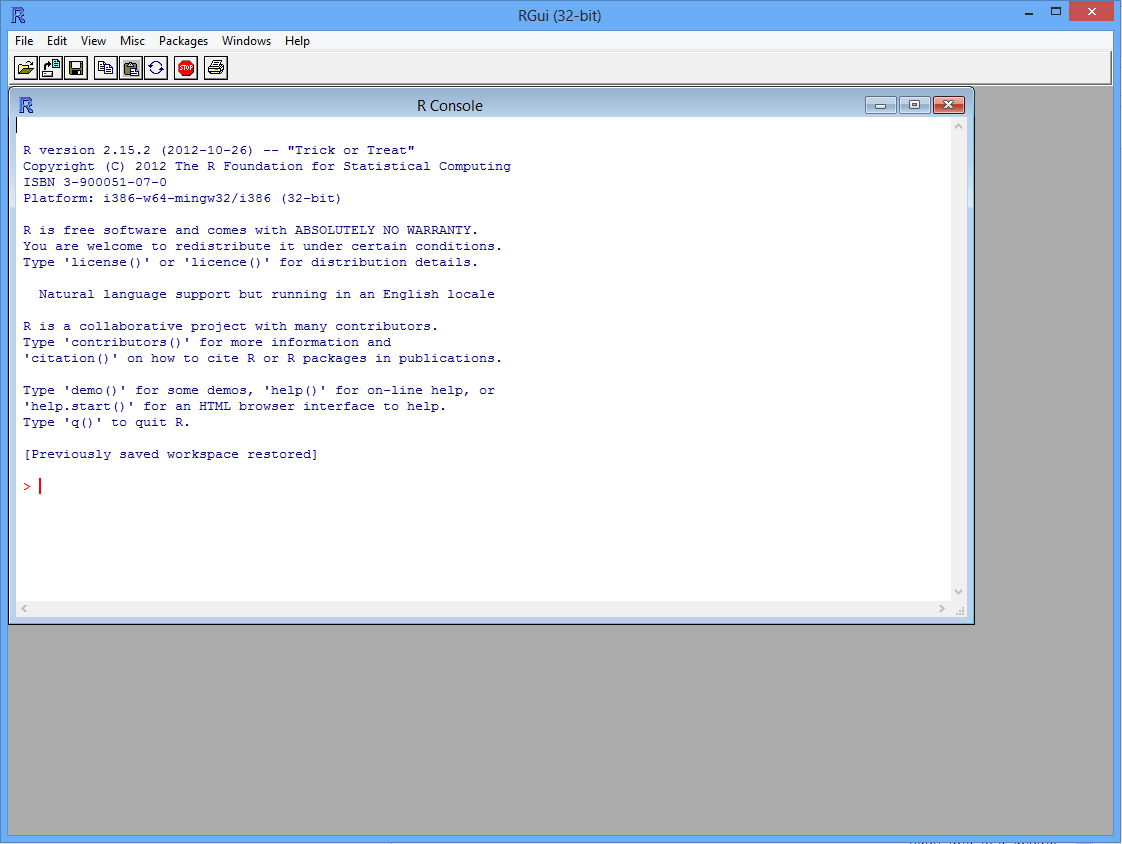Click the Paste clipboard toolbar icon

[x=131, y=68]
